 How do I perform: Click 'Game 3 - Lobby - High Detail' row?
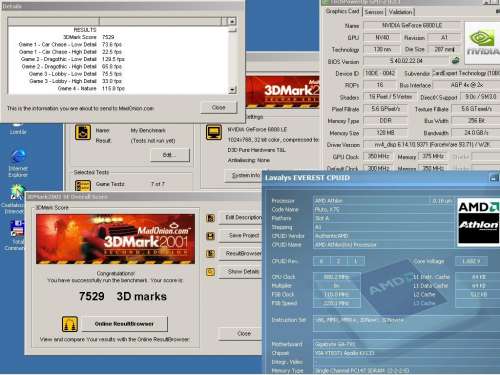click(x=75, y=81)
